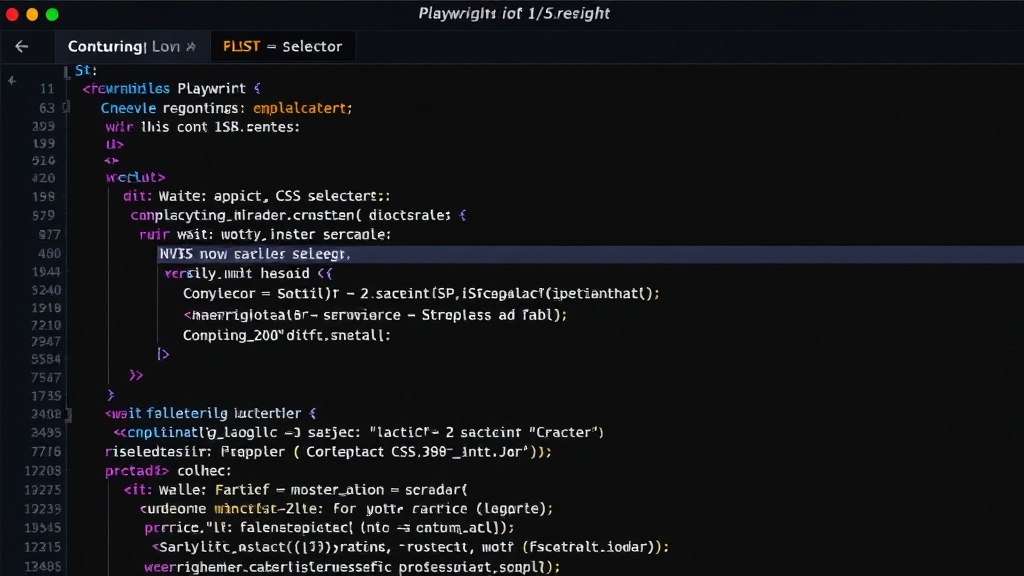
Task: Click the back arrow in the tab bar
Action: tap(22, 46)
